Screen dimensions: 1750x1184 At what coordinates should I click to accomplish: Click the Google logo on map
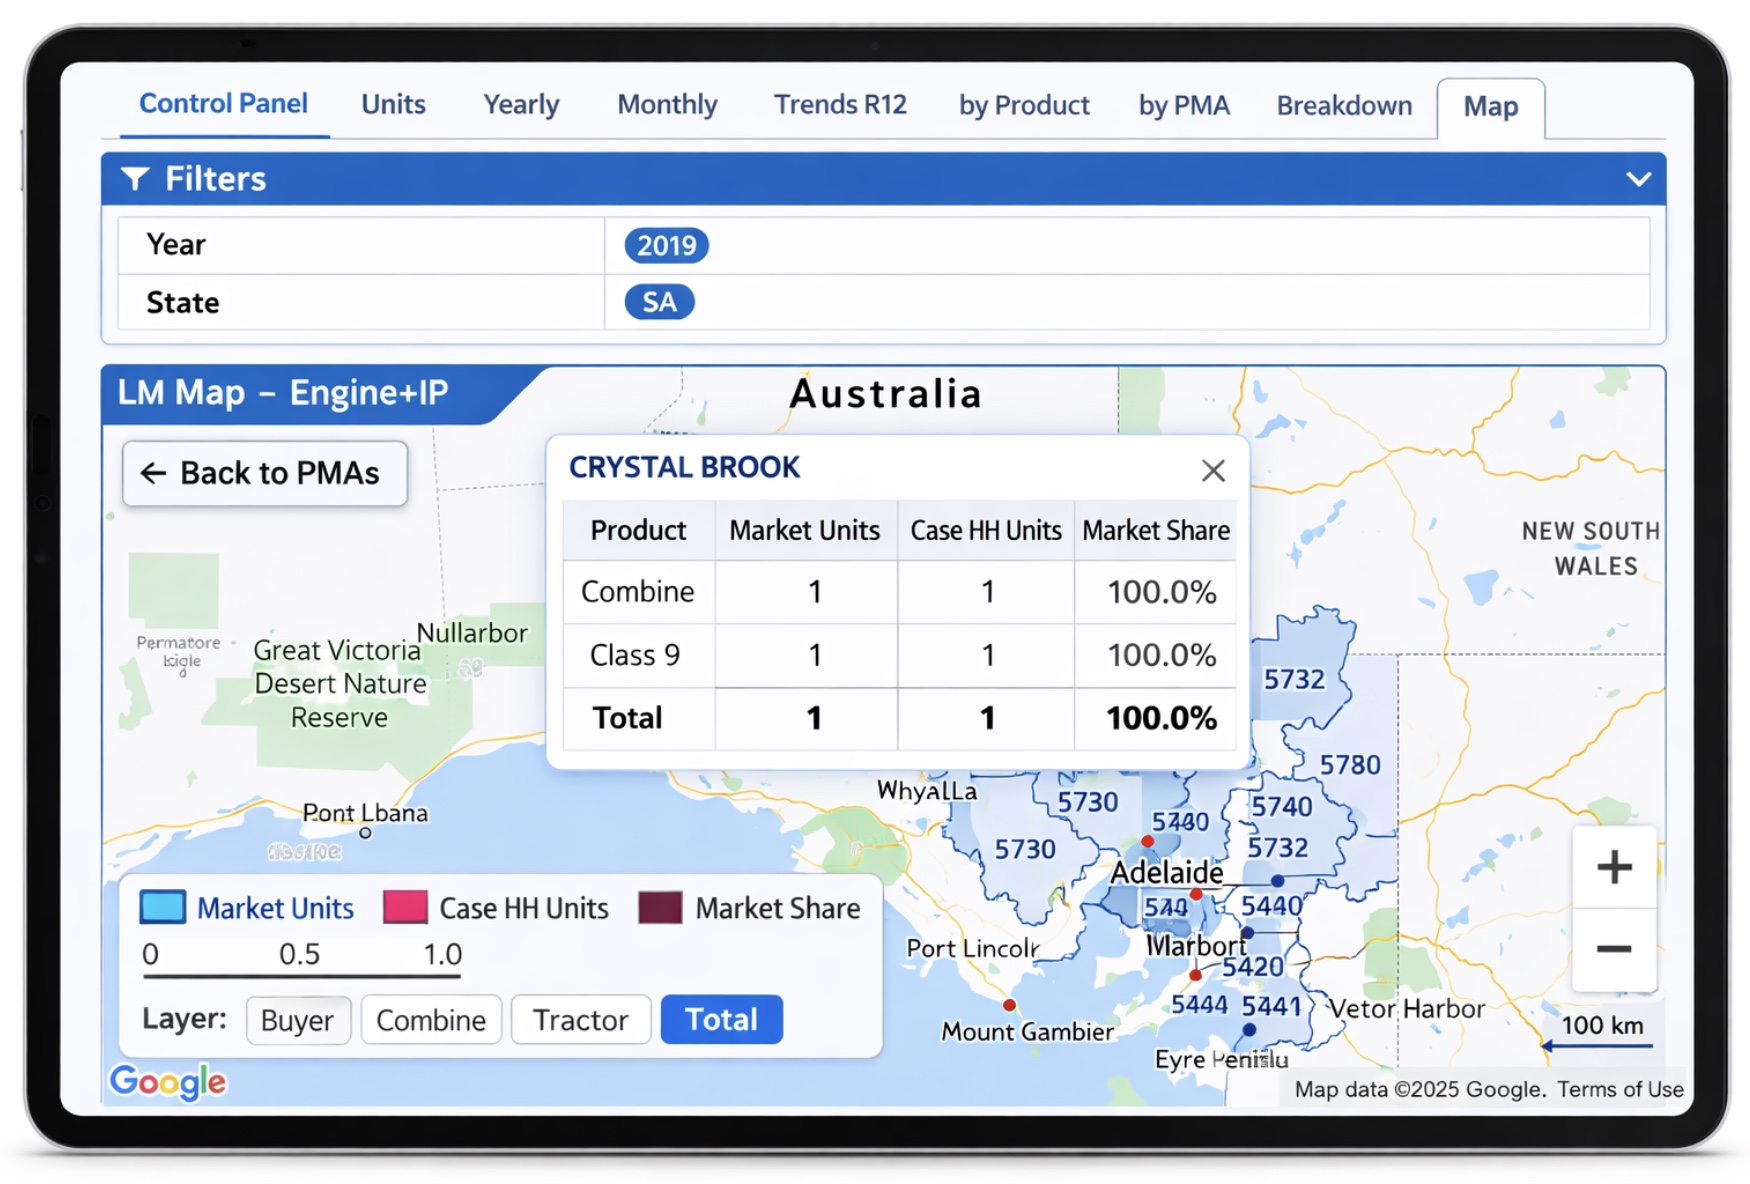(168, 1081)
